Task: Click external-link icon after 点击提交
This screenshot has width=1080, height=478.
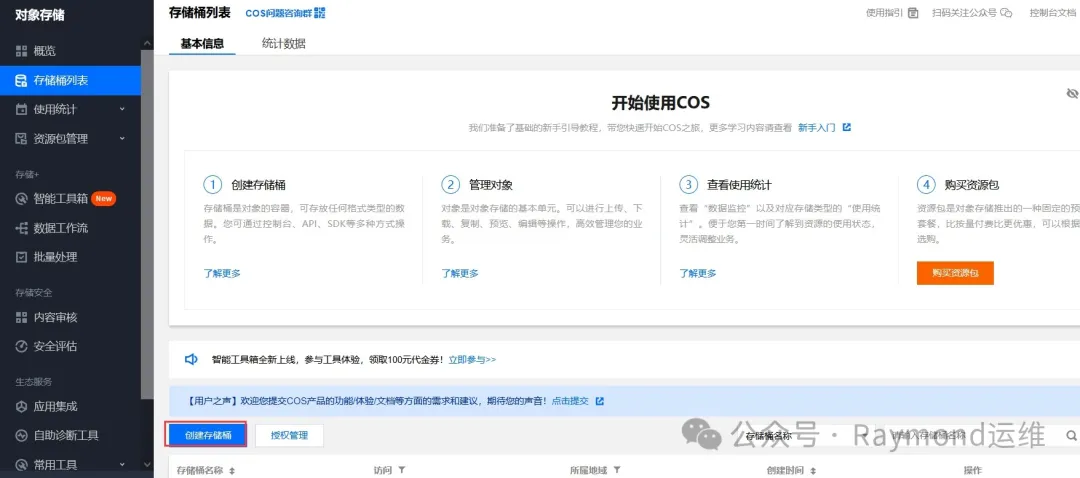Action: pyautogui.click(x=599, y=401)
